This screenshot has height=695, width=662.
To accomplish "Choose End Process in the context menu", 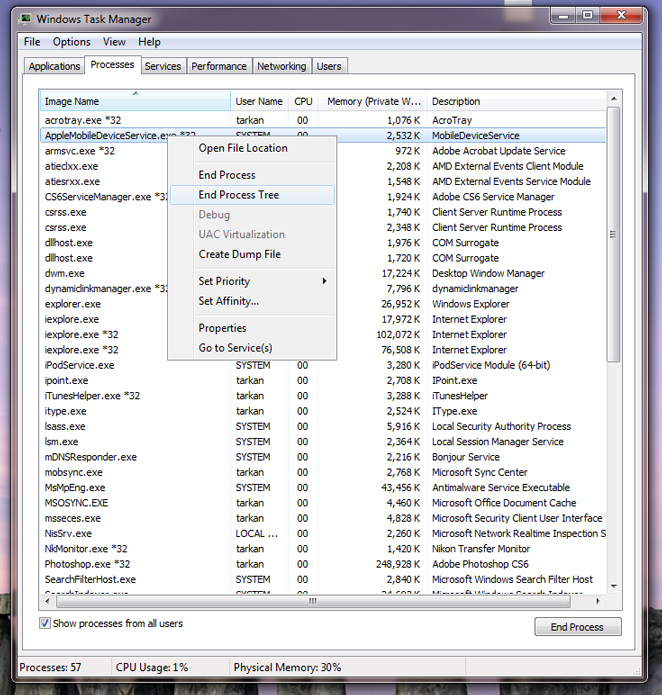I will 252,175.
